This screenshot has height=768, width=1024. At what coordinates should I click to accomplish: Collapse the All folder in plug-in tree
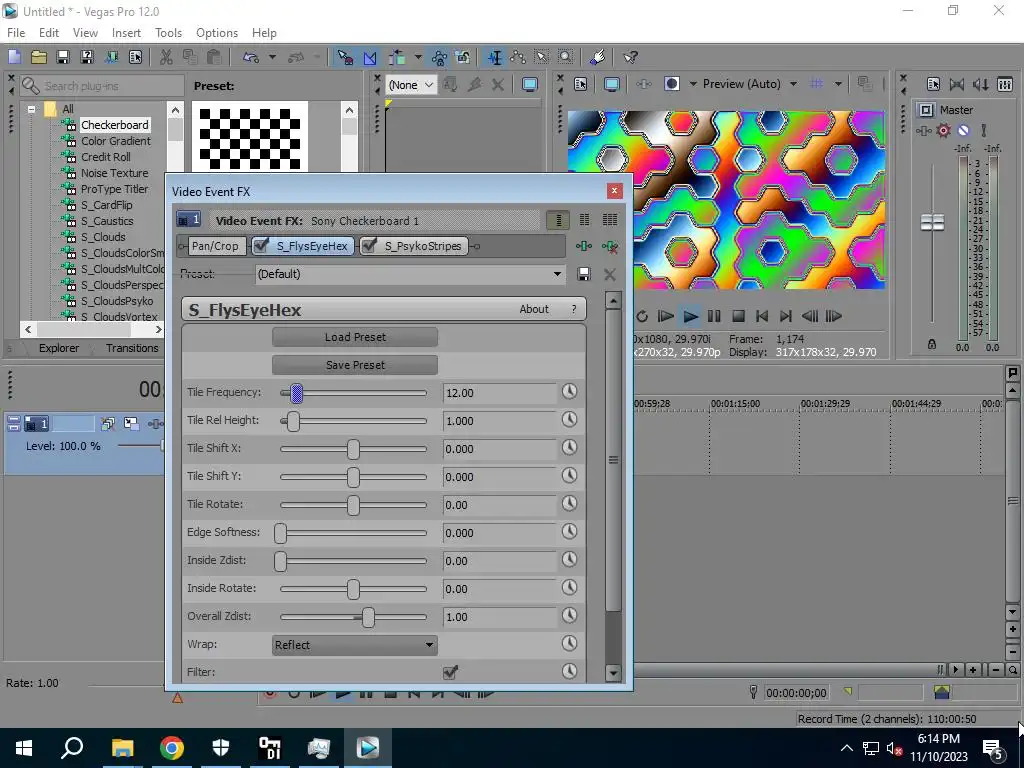(x=31, y=109)
